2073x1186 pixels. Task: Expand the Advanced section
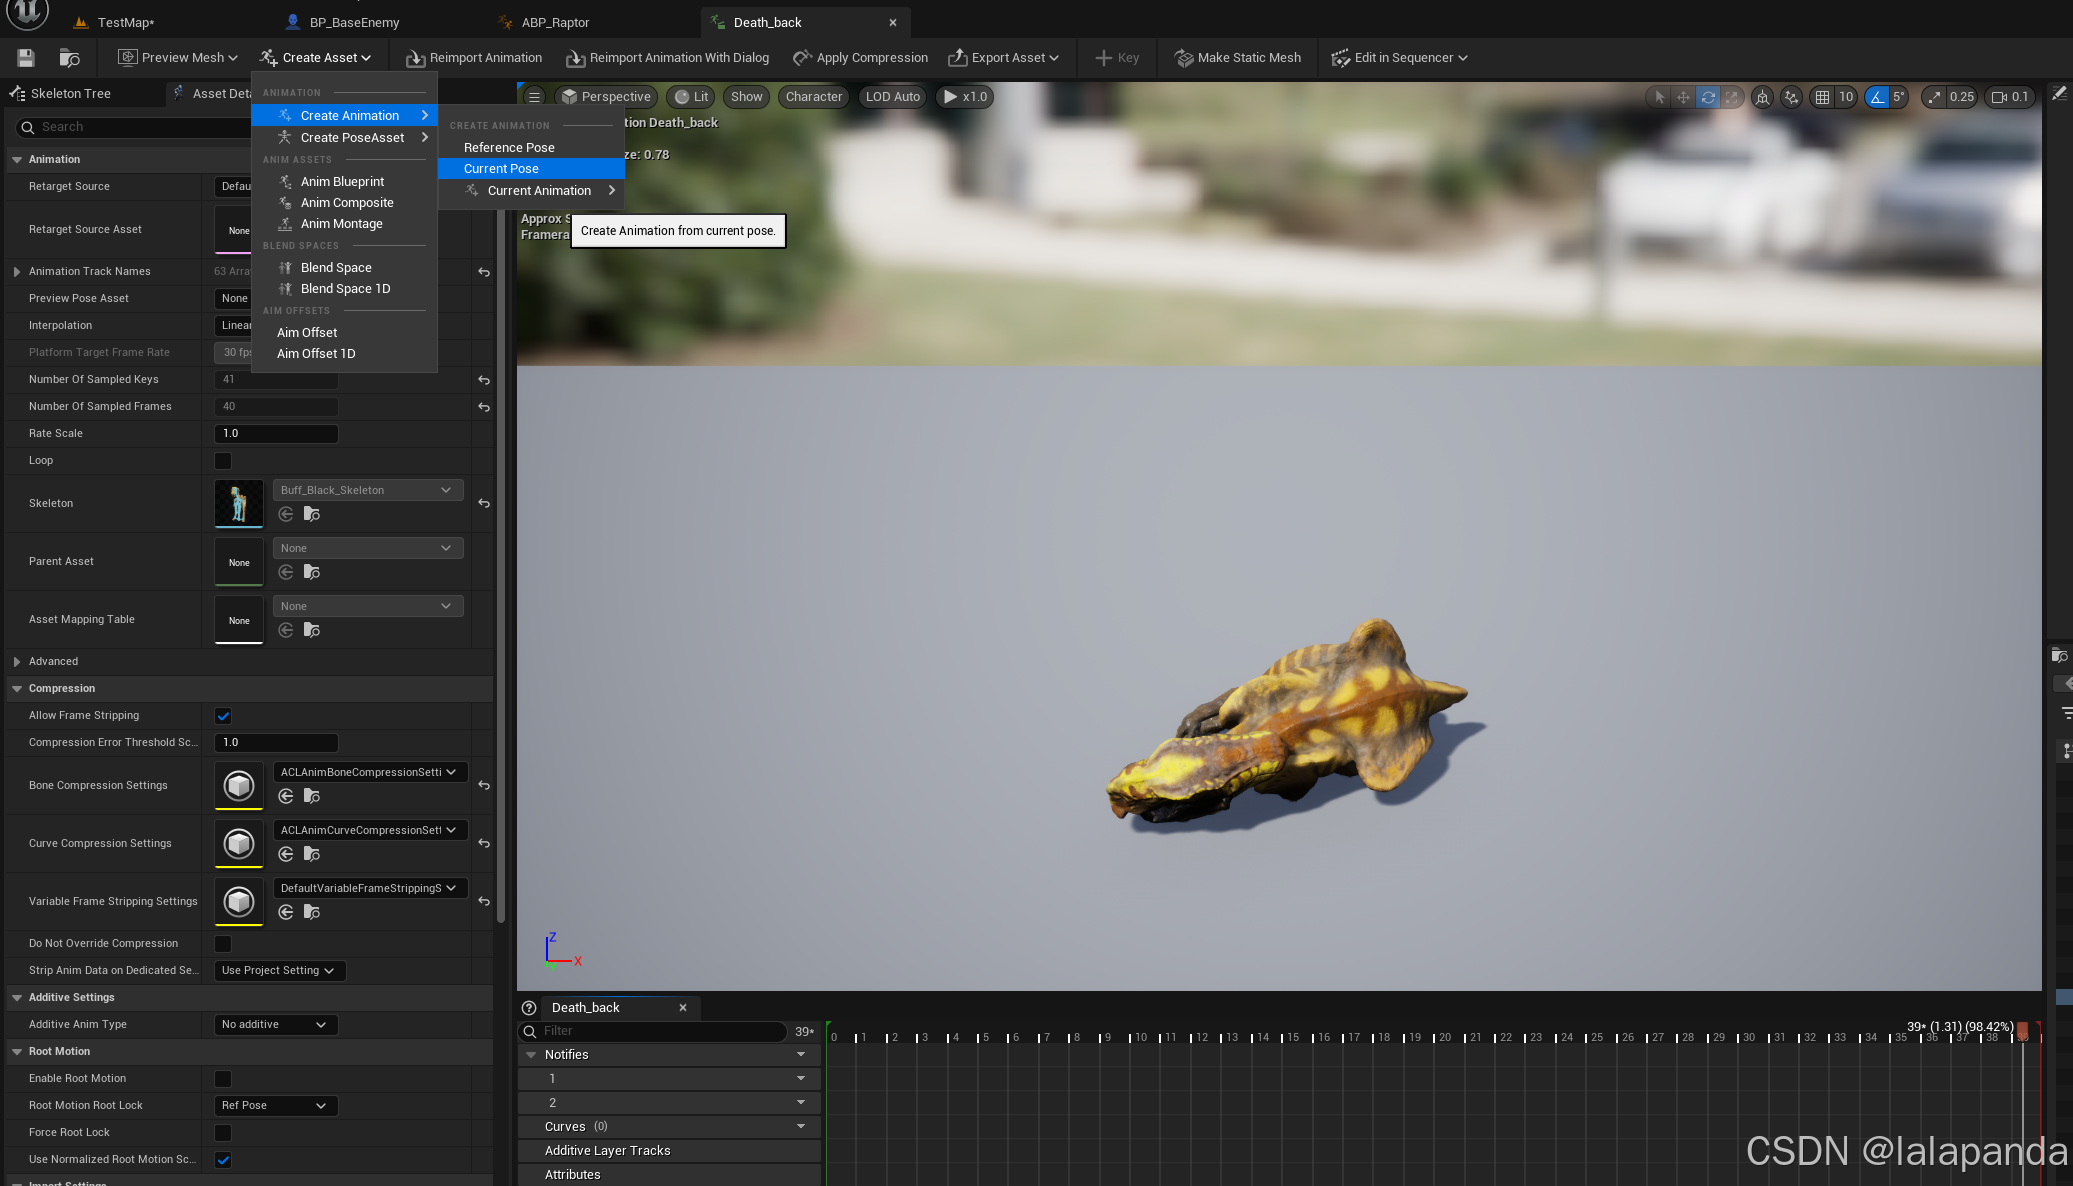17,662
